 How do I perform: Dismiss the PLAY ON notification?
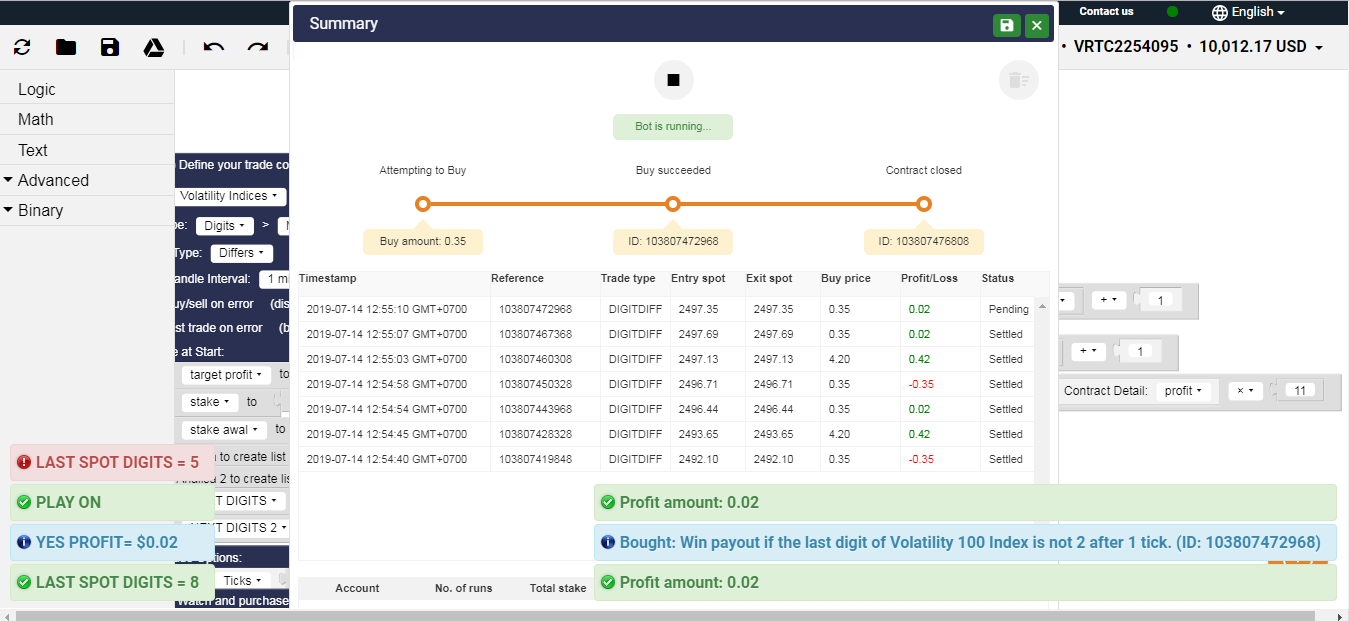pyautogui.click(x=112, y=502)
